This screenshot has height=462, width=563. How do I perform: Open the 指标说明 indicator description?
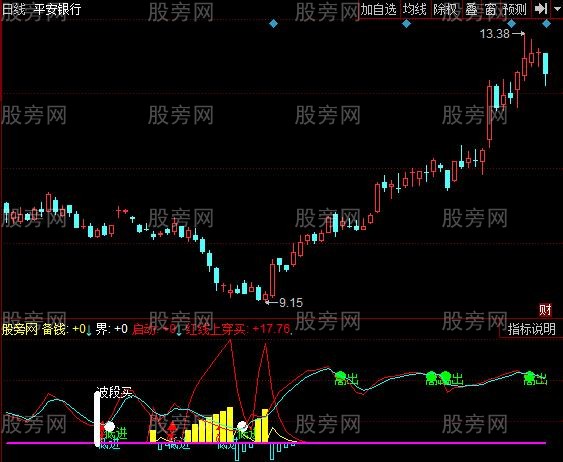531,329
